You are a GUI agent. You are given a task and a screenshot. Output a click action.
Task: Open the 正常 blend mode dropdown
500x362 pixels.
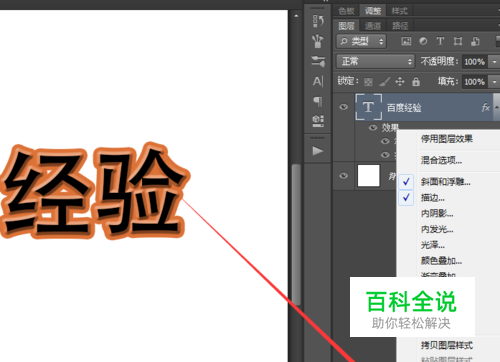[x=375, y=61]
